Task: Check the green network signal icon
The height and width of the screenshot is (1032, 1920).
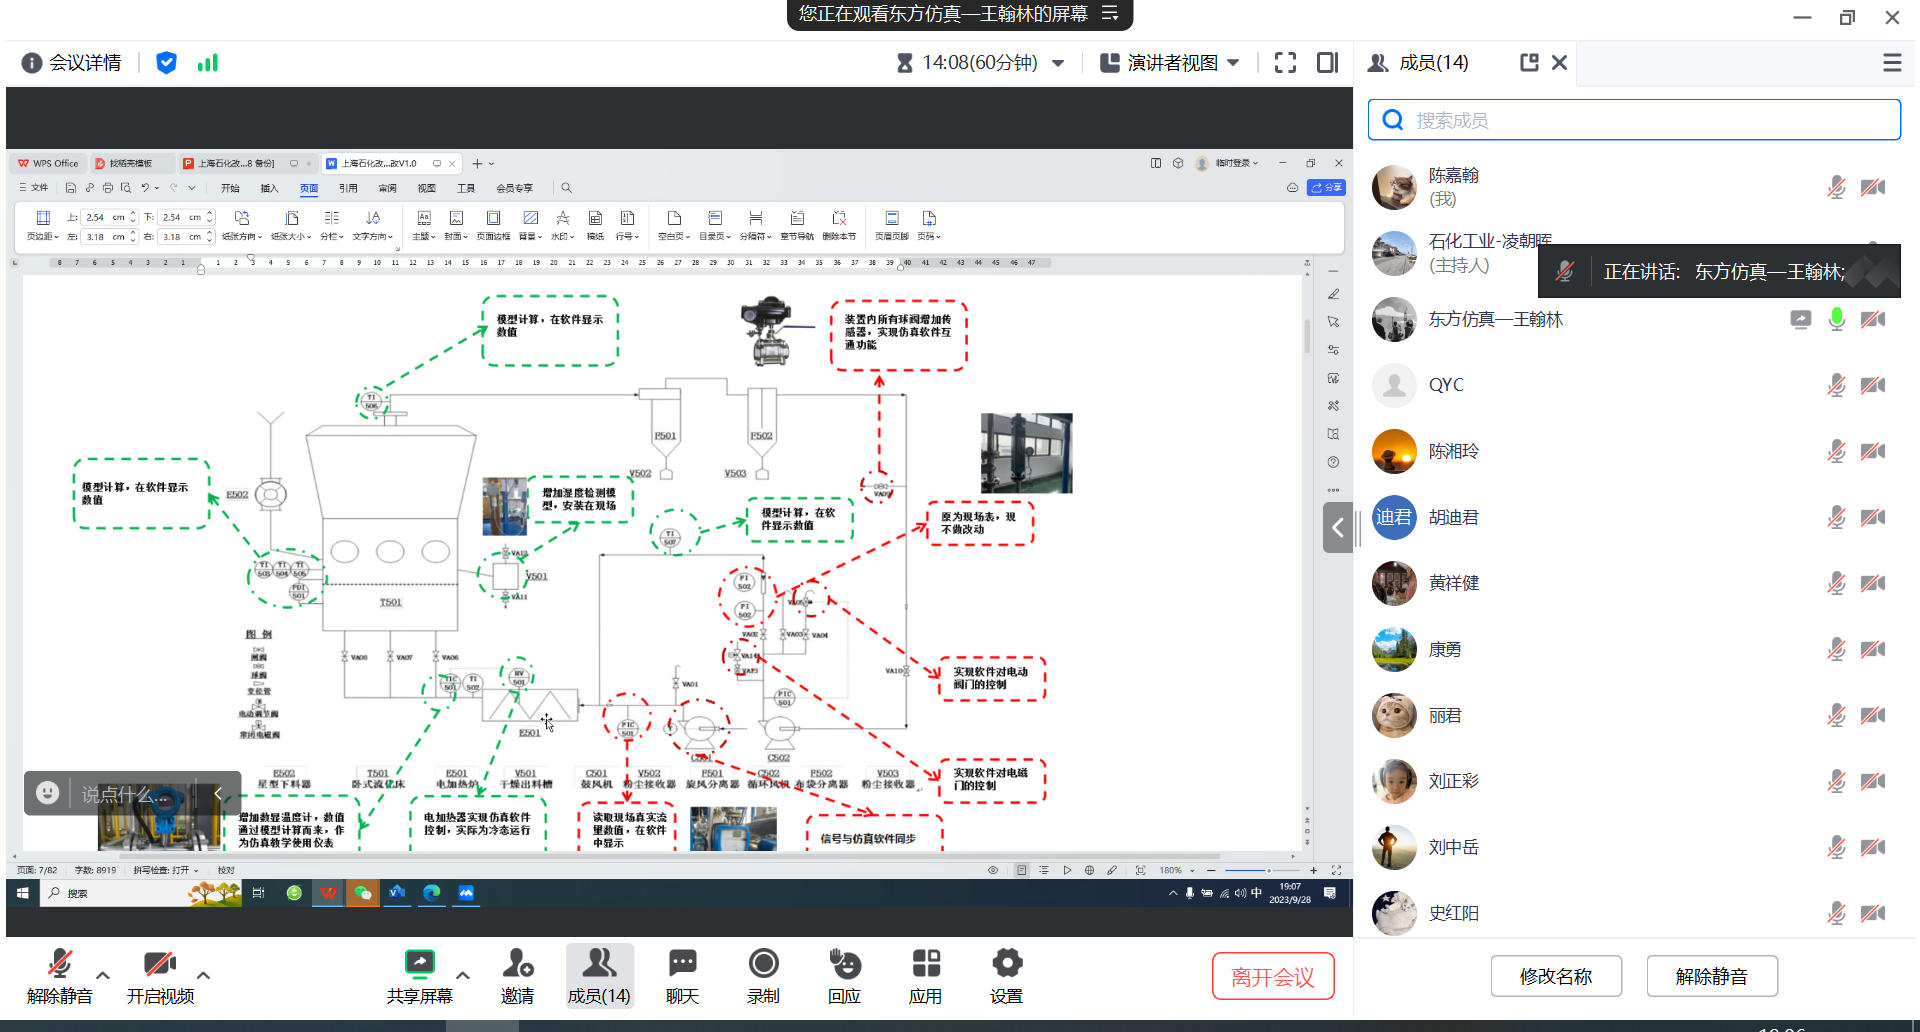Action: 207,63
